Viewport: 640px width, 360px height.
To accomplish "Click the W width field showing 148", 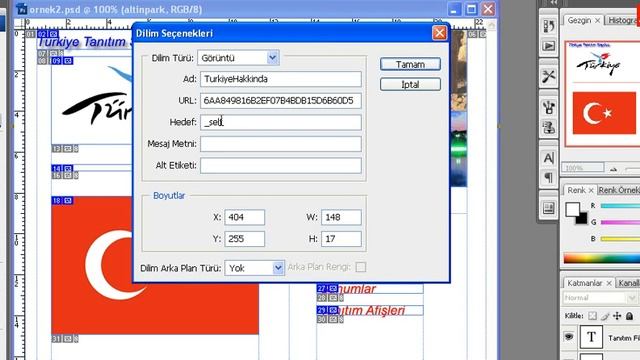I will click(341, 217).
